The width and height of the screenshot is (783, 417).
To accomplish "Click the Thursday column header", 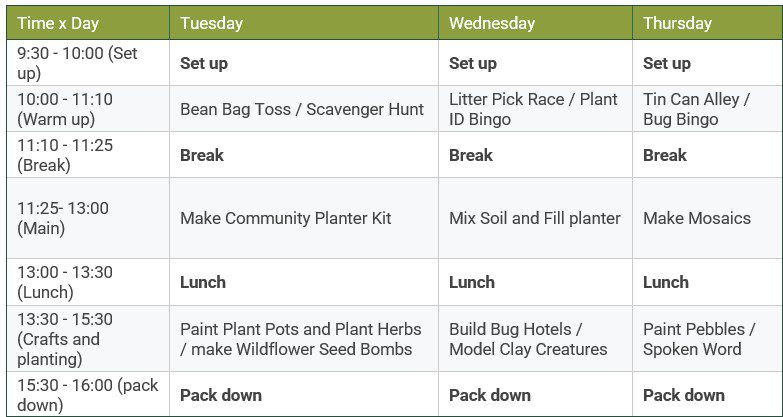I will (x=677, y=23).
